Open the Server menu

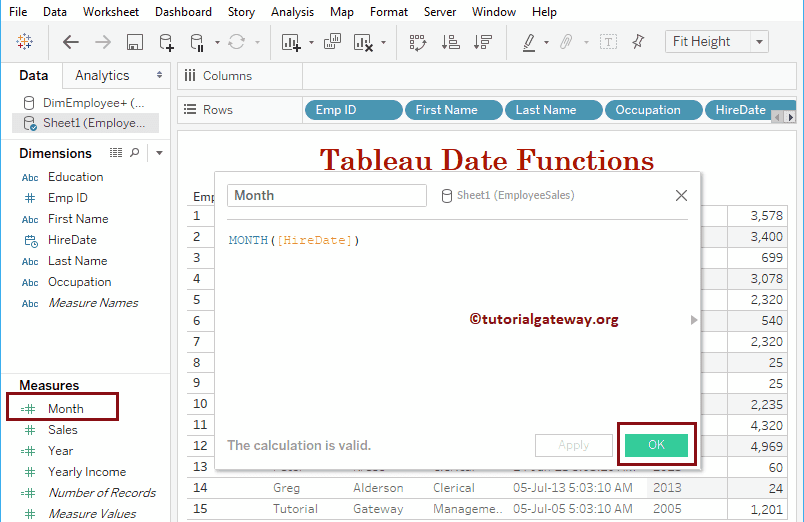pos(440,12)
